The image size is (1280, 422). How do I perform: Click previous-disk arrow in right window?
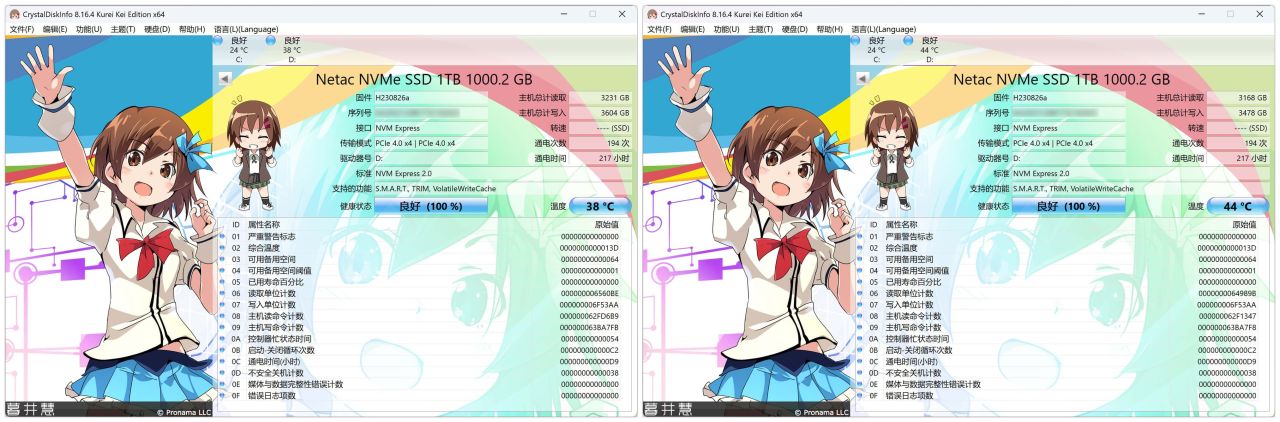coord(862,78)
